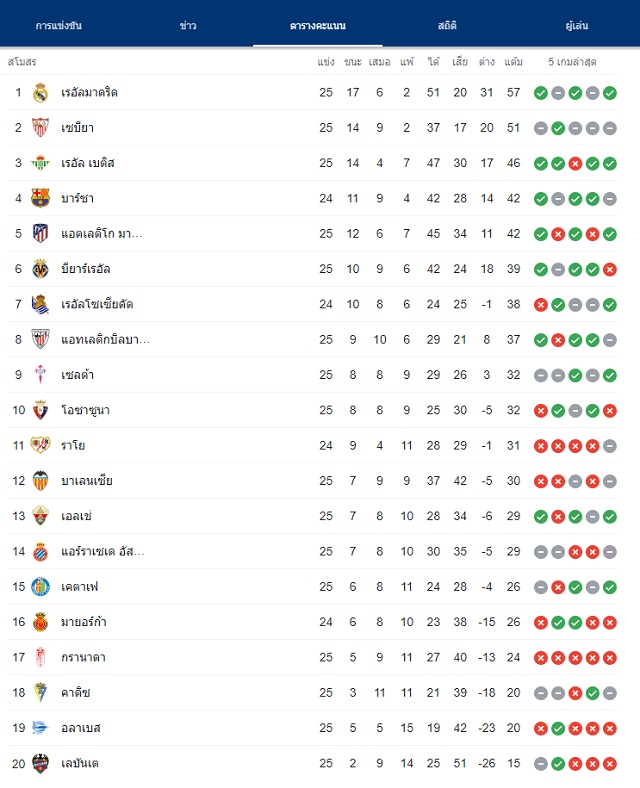
Task: Click the Valencia club crest
Action: [x=40, y=481]
